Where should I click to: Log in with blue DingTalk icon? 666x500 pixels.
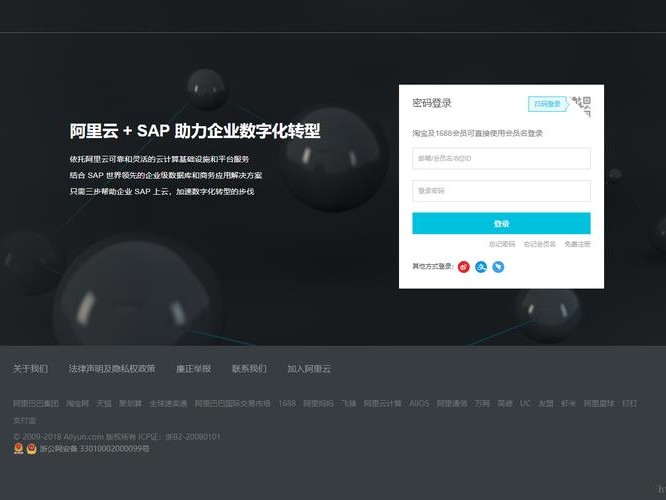[x=498, y=267]
